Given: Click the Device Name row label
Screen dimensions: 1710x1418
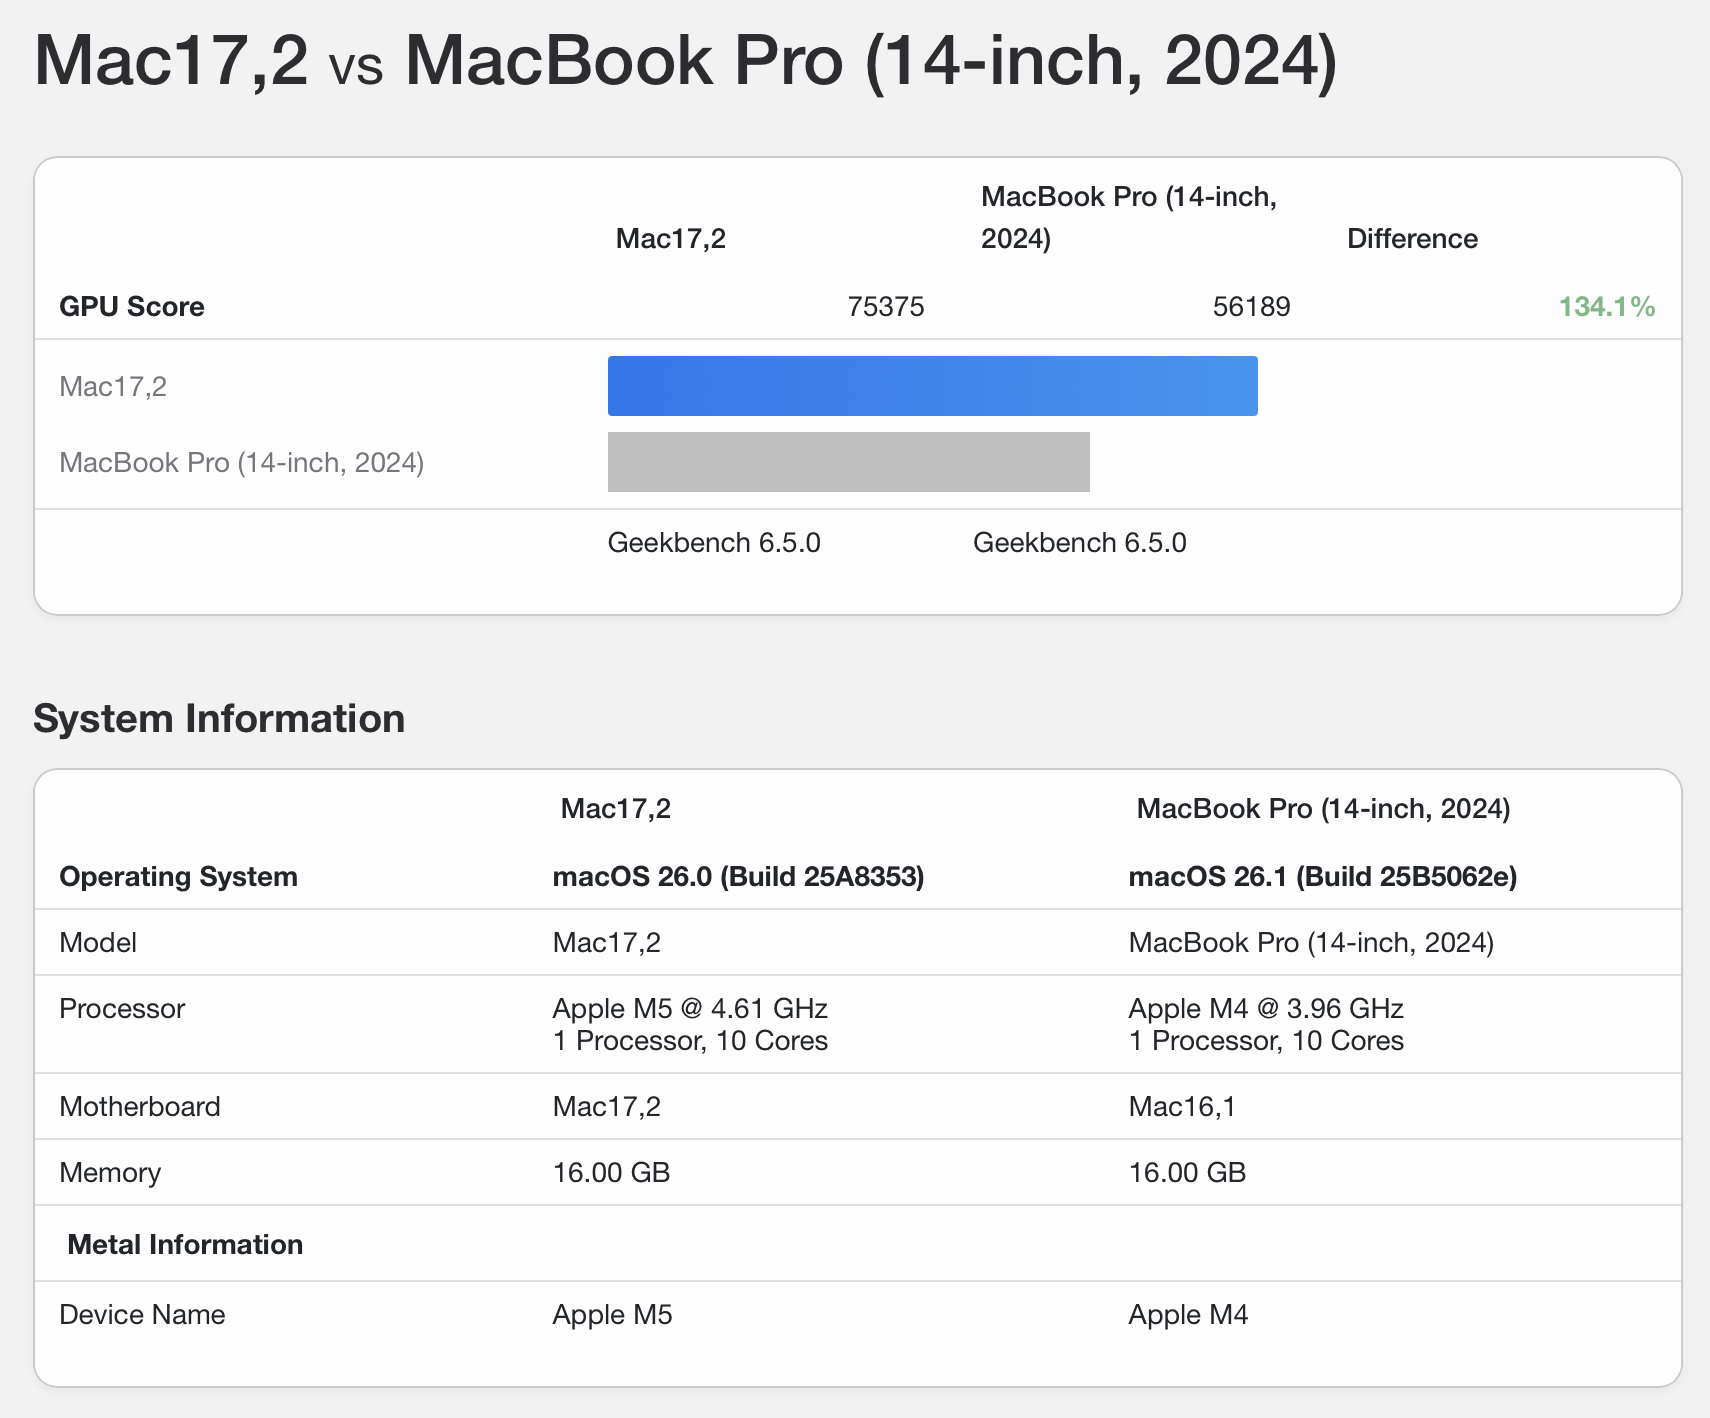Looking at the screenshot, I should coord(142,1314).
